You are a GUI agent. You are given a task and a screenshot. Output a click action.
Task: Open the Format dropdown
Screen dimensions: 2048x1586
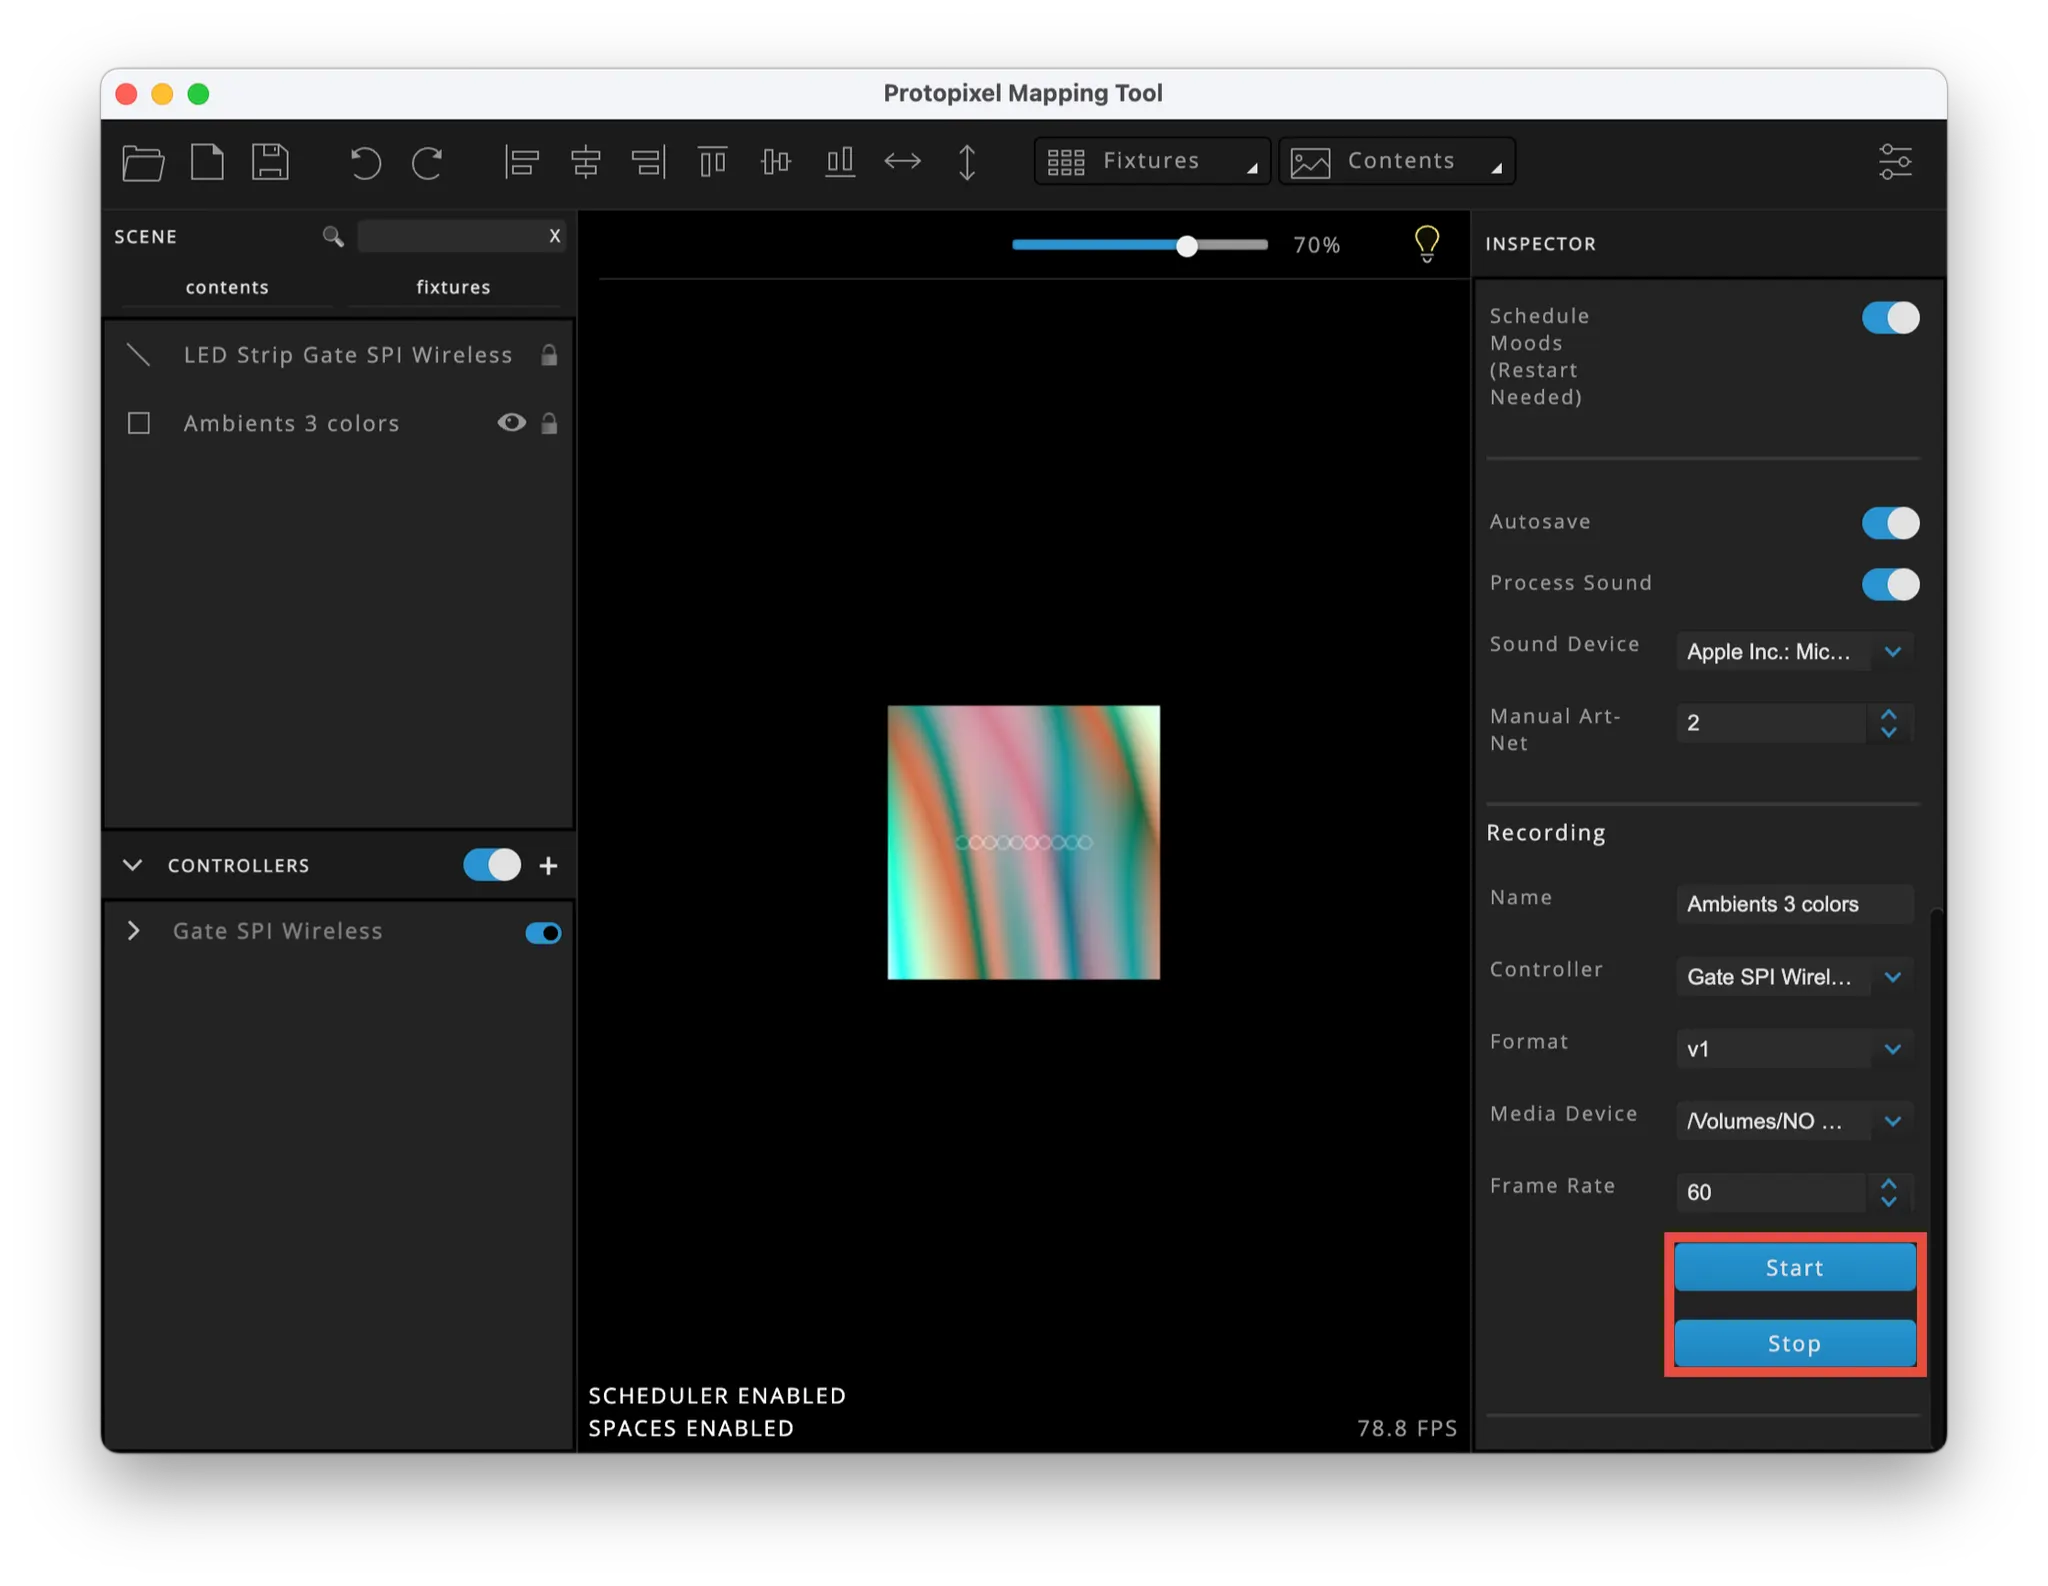coord(1794,1049)
